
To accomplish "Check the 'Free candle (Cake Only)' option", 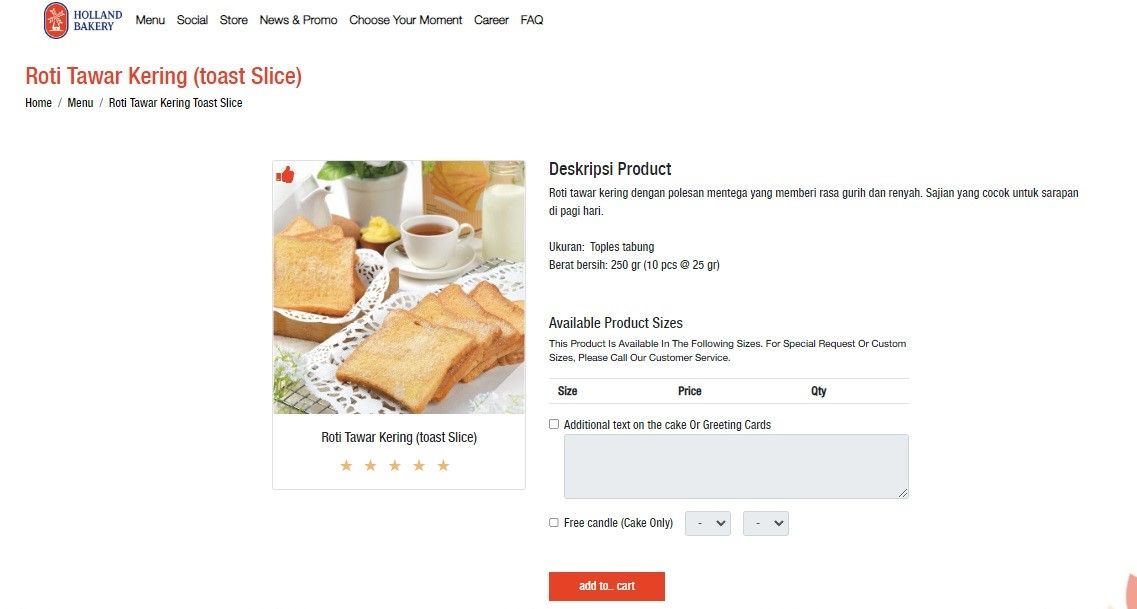I will pyautogui.click(x=553, y=522).
